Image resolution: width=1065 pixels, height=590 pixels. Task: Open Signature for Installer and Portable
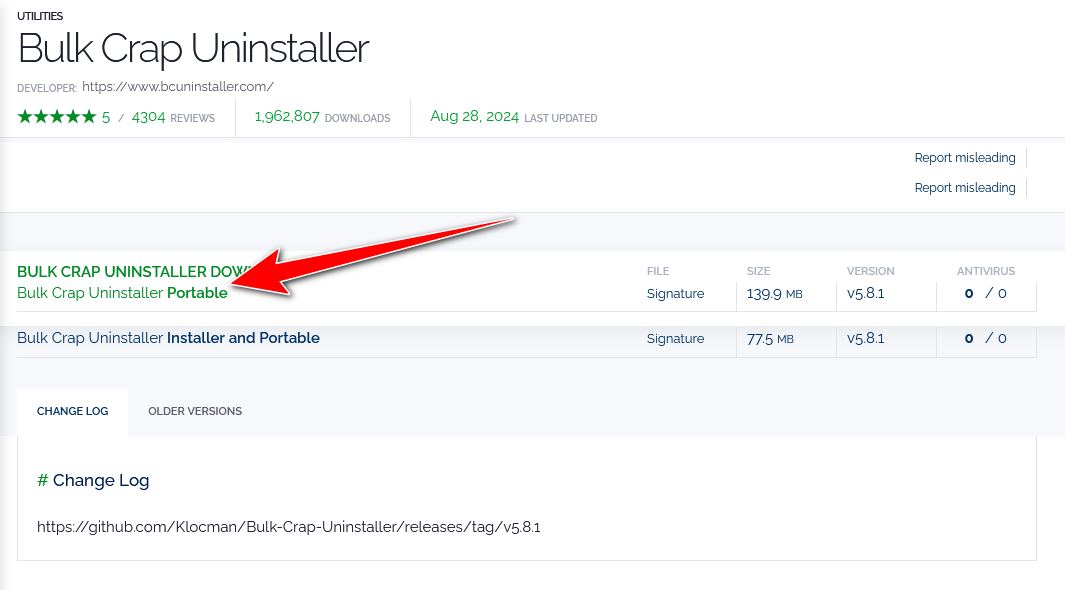click(675, 339)
